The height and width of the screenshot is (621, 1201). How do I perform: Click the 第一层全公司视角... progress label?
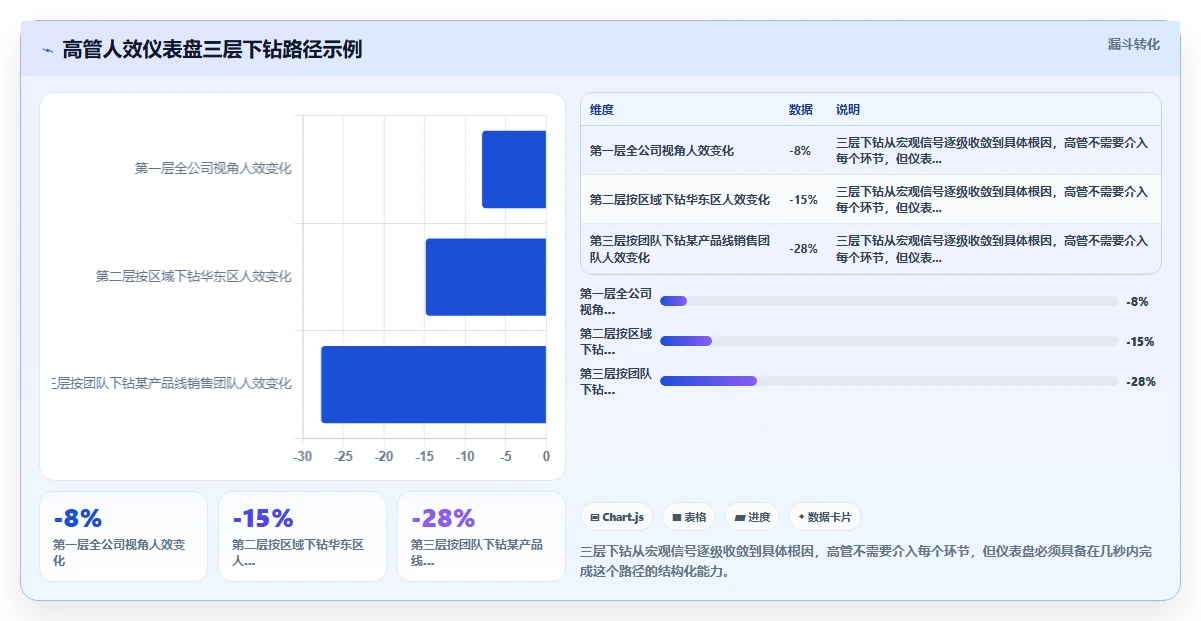616,301
